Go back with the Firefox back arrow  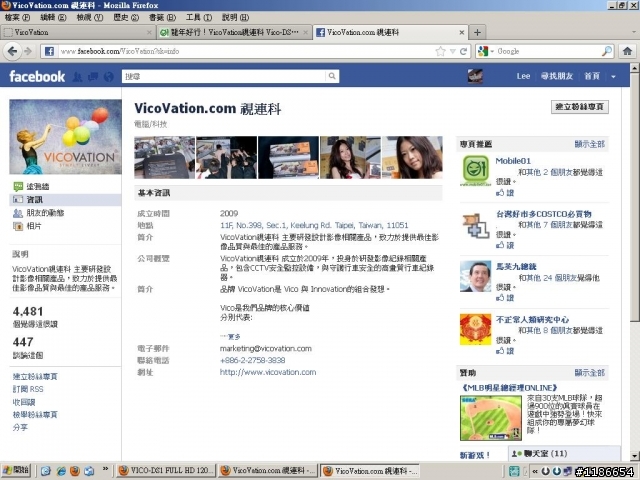pos(13,51)
